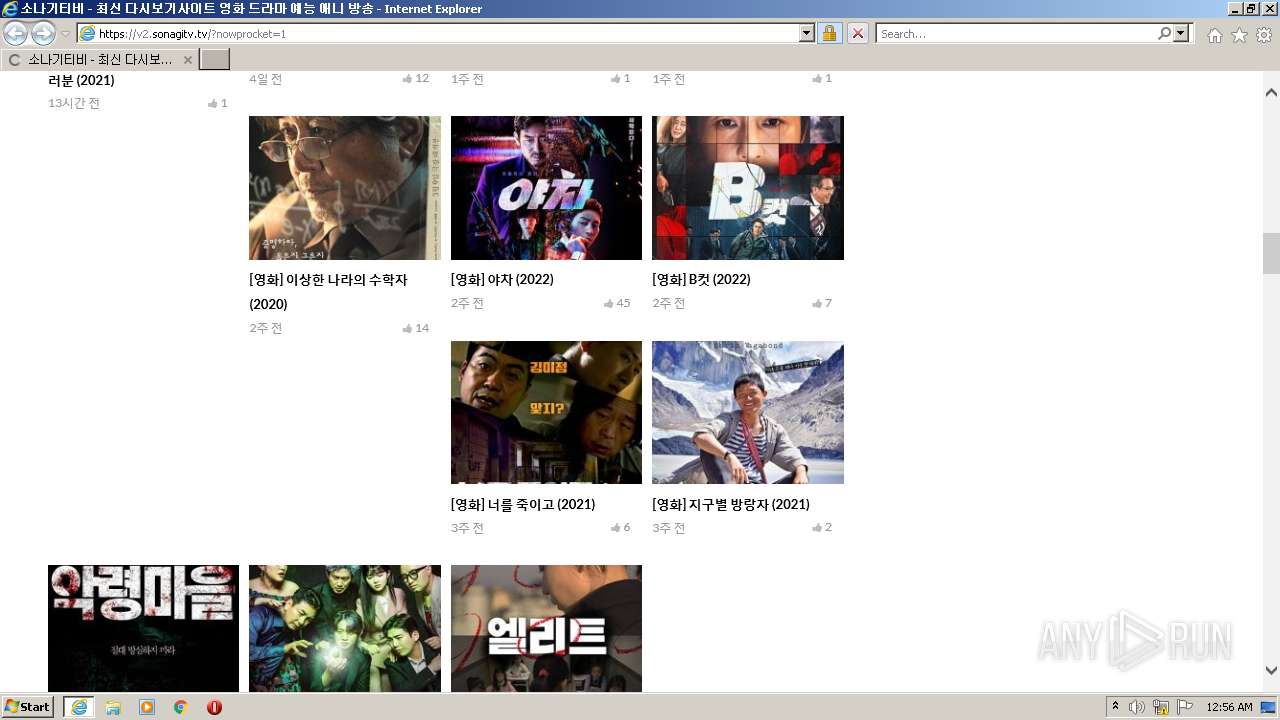Open the 엘리트 poster thumbnail
The image size is (1280, 720).
(x=546, y=628)
